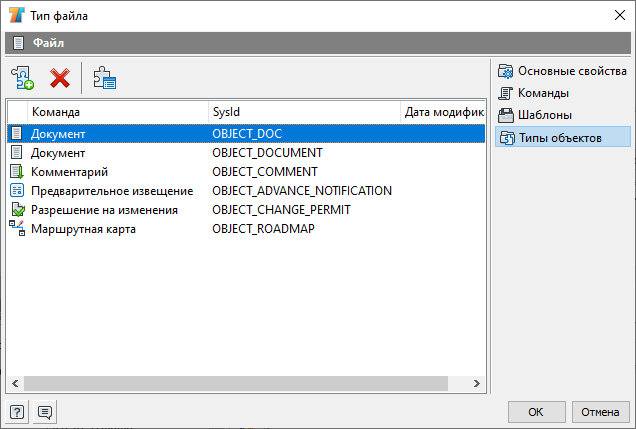This screenshot has height=429, width=636.
Task: Sort by the SysId column header
Action: point(304,112)
